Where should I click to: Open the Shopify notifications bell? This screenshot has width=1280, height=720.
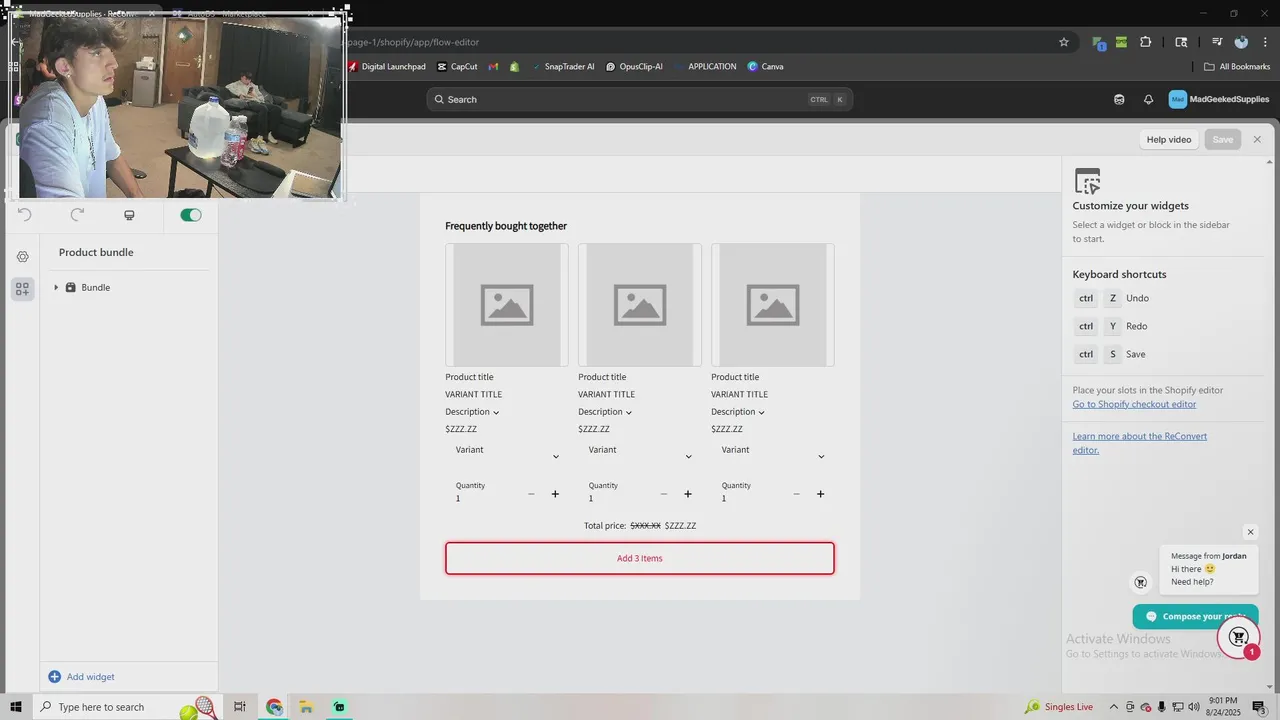1148,100
